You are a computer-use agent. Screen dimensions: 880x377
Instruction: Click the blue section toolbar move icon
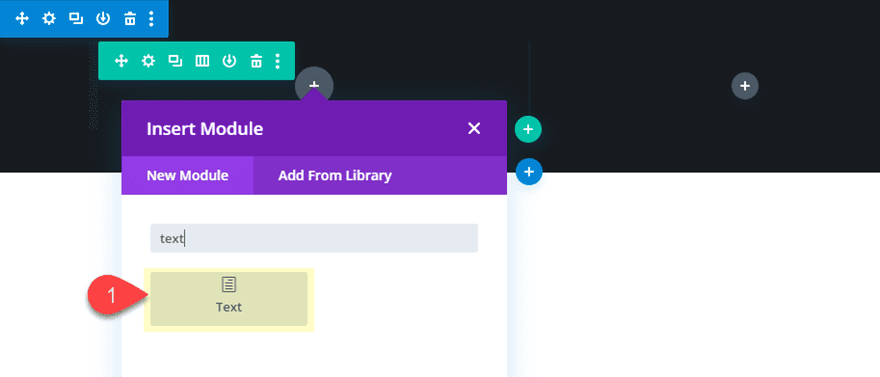click(x=22, y=19)
